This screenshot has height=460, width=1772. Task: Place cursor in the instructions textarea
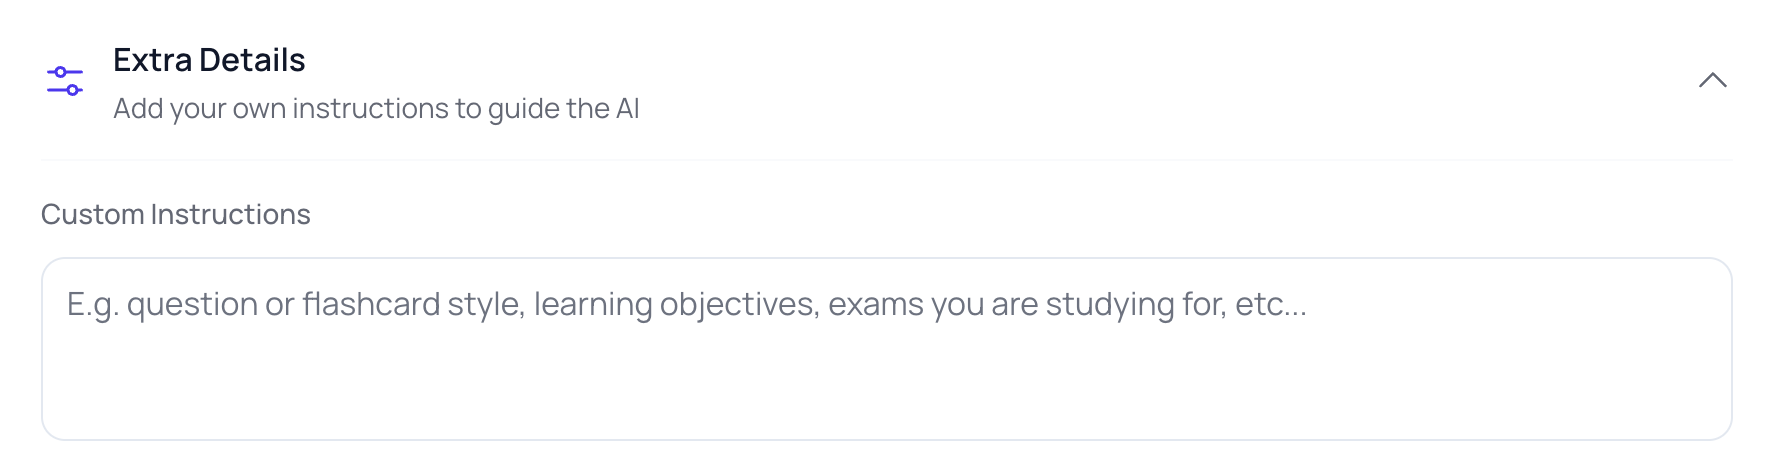click(886, 349)
